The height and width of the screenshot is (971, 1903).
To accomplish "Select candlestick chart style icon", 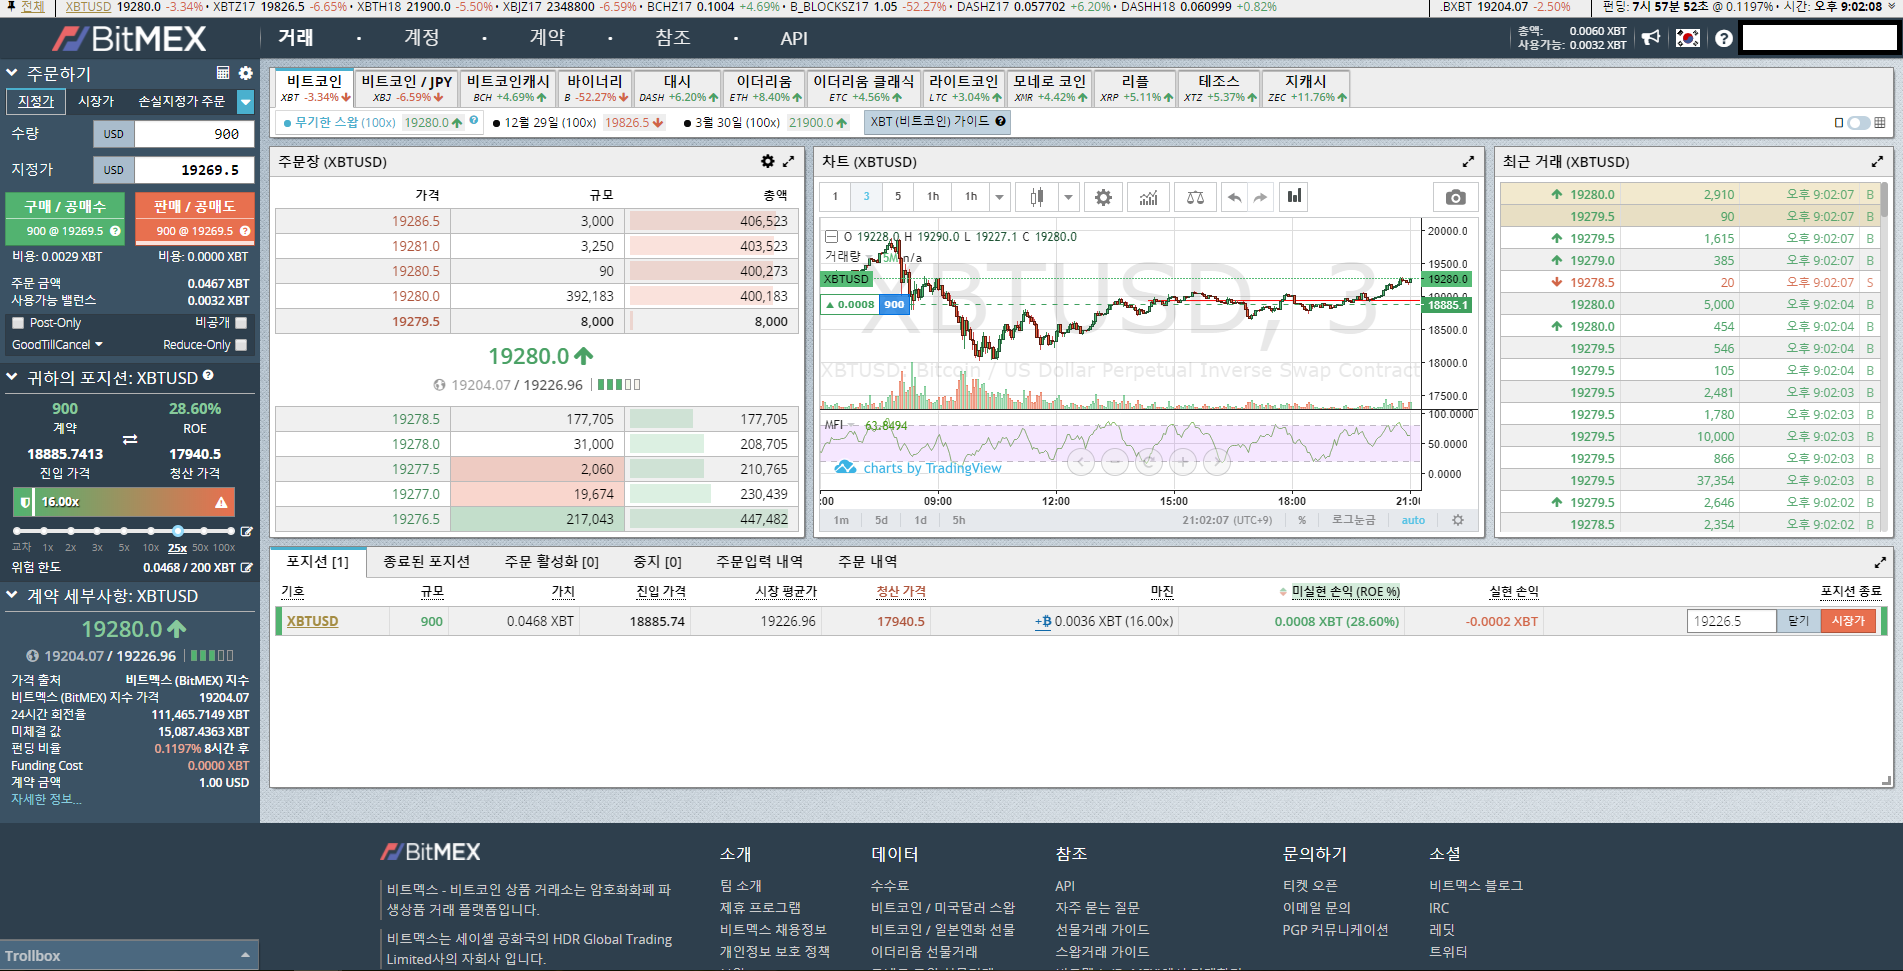I will pos(1037,197).
